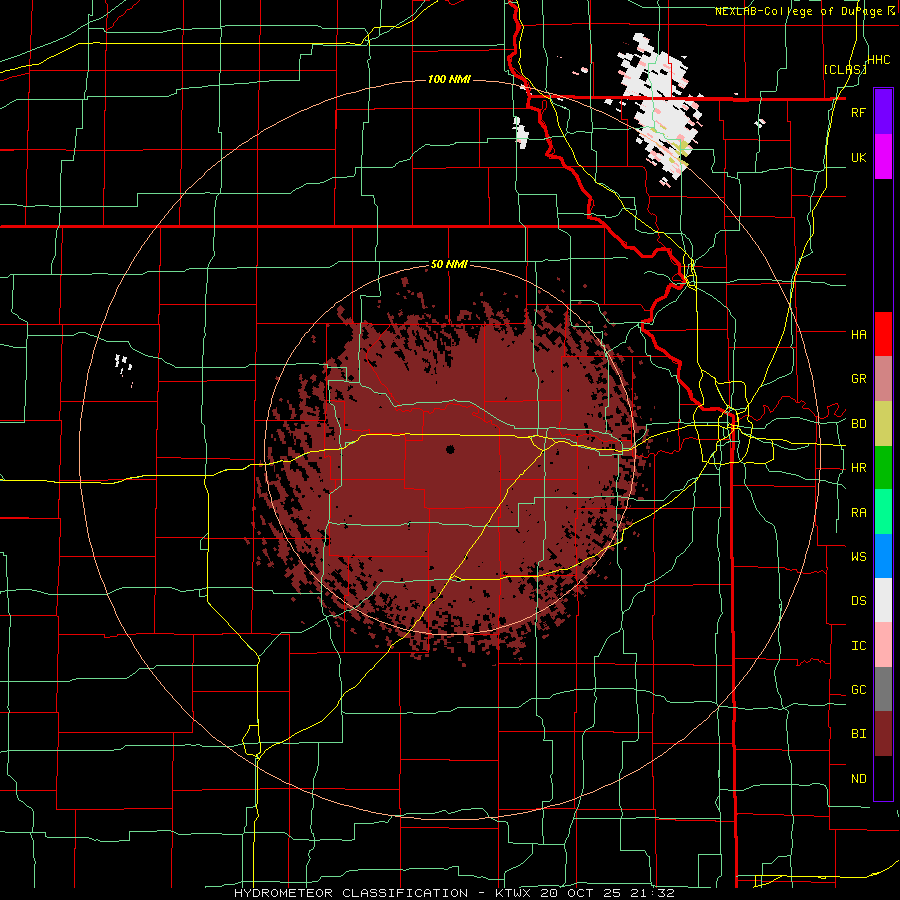Click the magenta UK legend color swatch
This screenshot has height=900, width=900.
click(x=883, y=157)
